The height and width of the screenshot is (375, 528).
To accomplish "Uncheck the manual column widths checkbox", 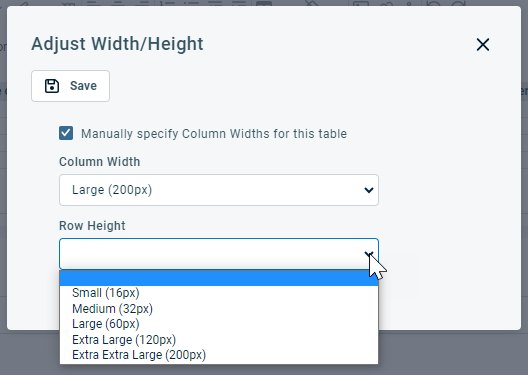I will 66,133.
